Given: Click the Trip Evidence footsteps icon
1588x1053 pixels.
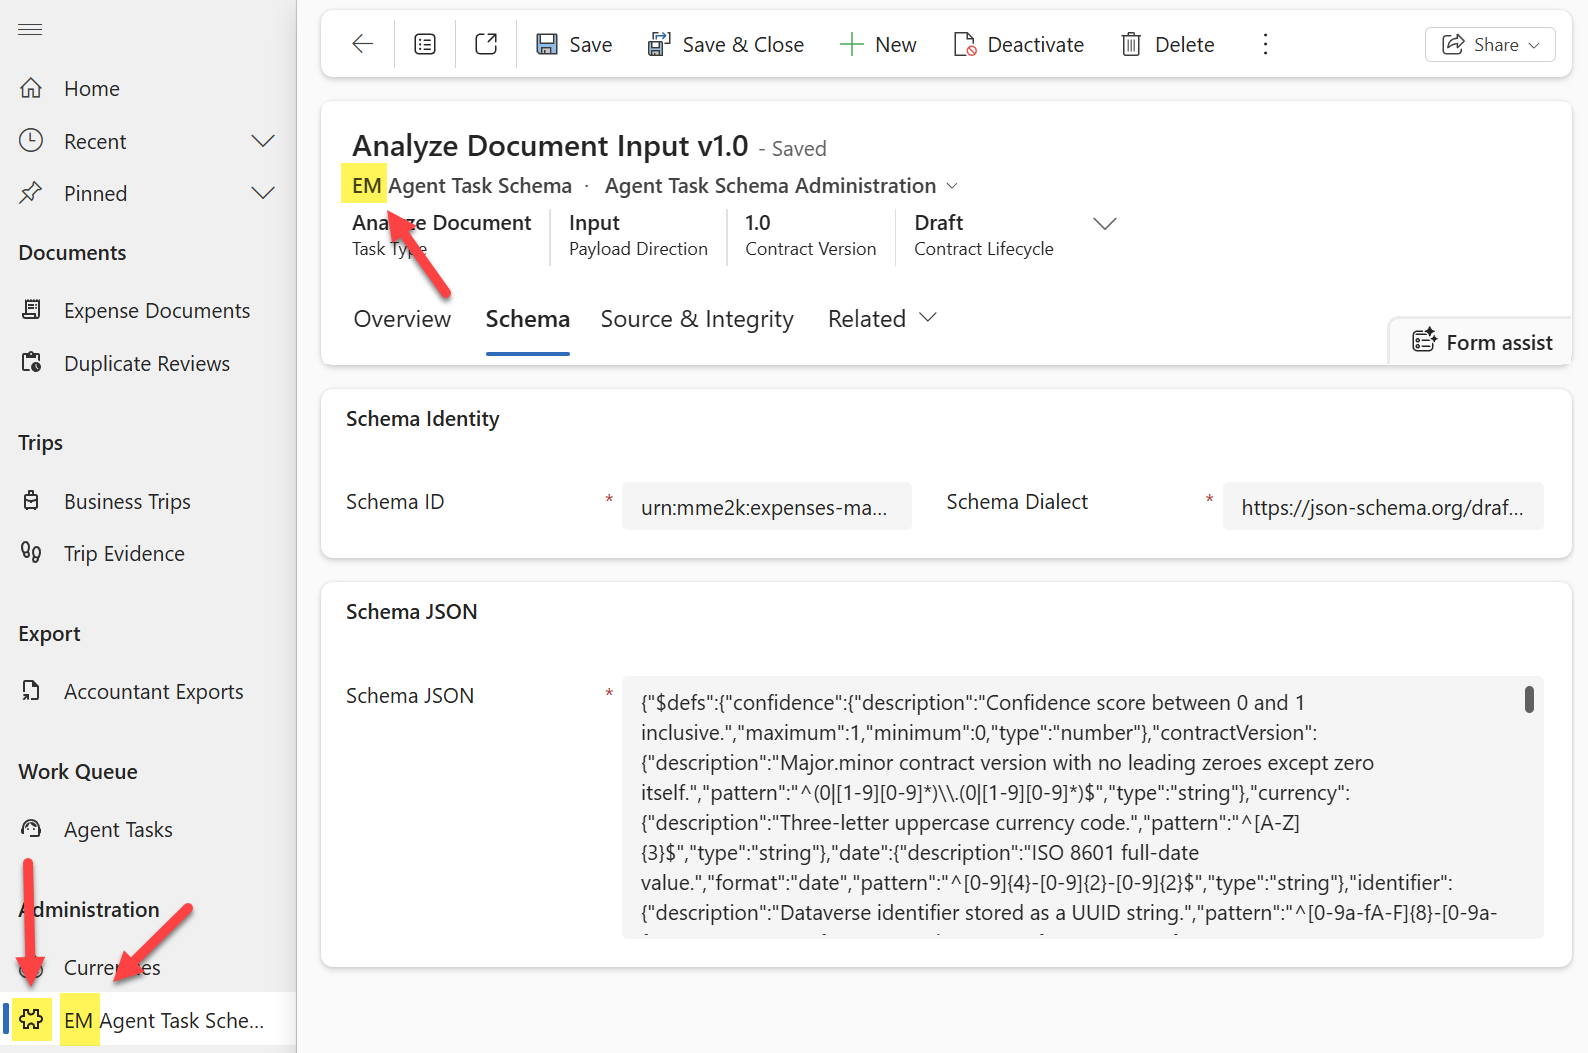Looking at the screenshot, I should tap(31, 553).
